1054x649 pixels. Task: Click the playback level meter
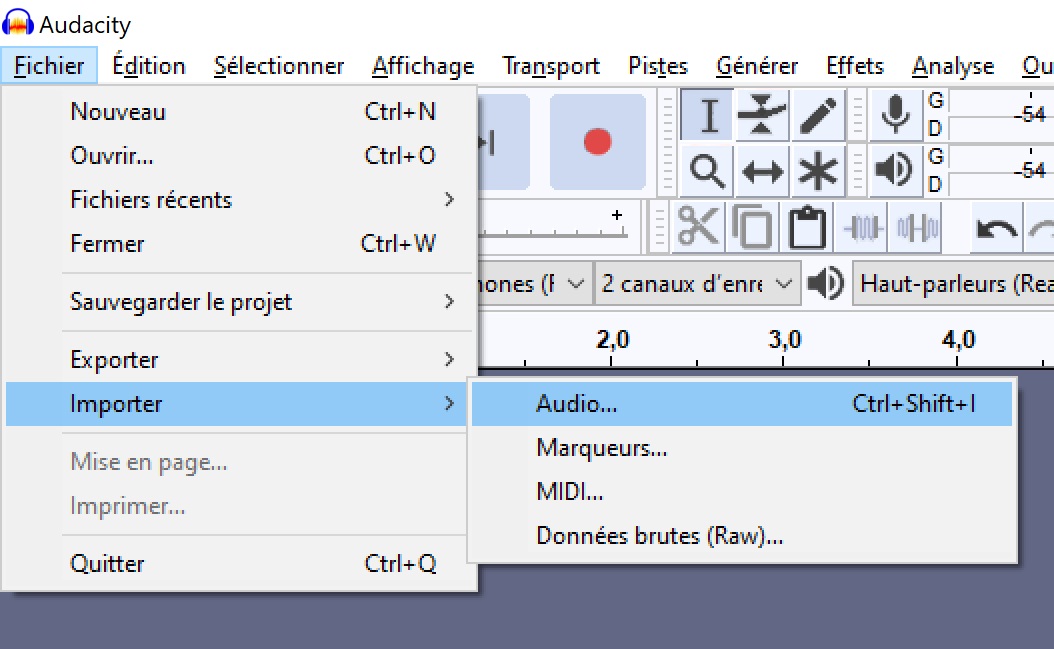[1002, 169]
